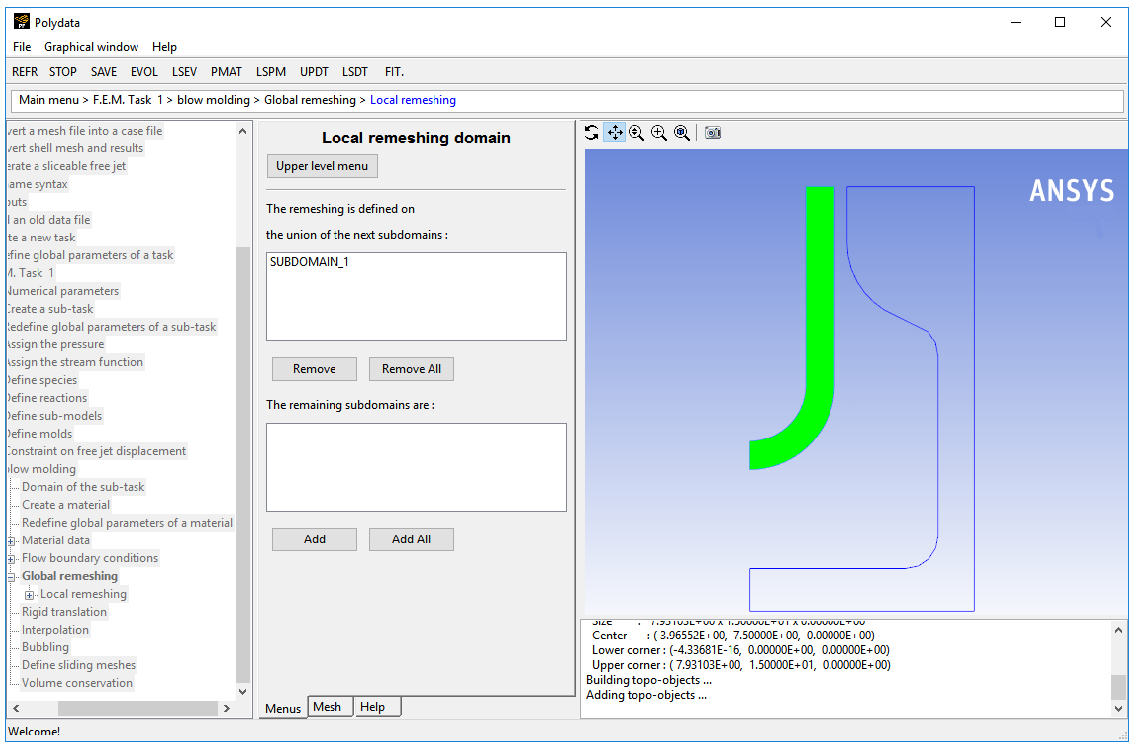The height and width of the screenshot is (749, 1133).
Task: Select Bubbling tree item
Action: click(x=46, y=647)
